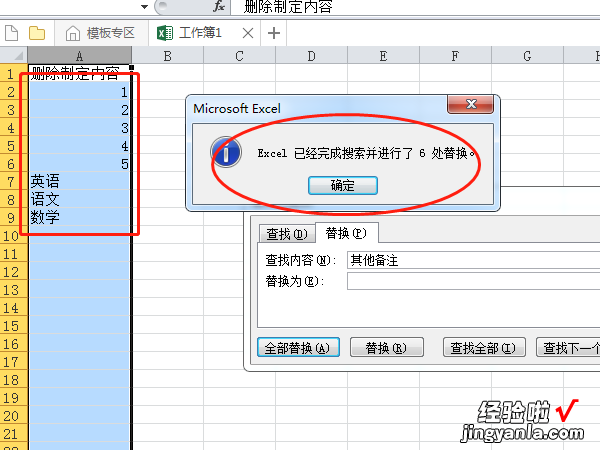
Task: Click the cell containing 数学
Action: [x=80, y=217]
